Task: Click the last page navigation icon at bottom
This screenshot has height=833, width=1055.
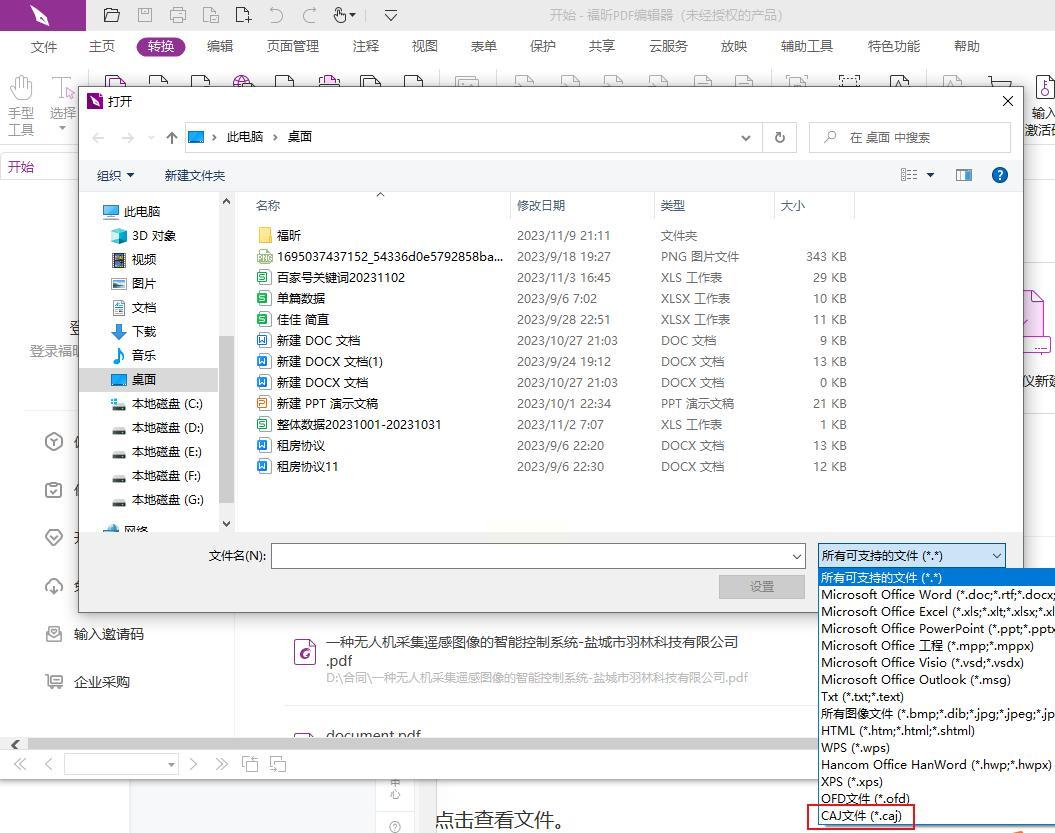Action: tap(221, 764)
